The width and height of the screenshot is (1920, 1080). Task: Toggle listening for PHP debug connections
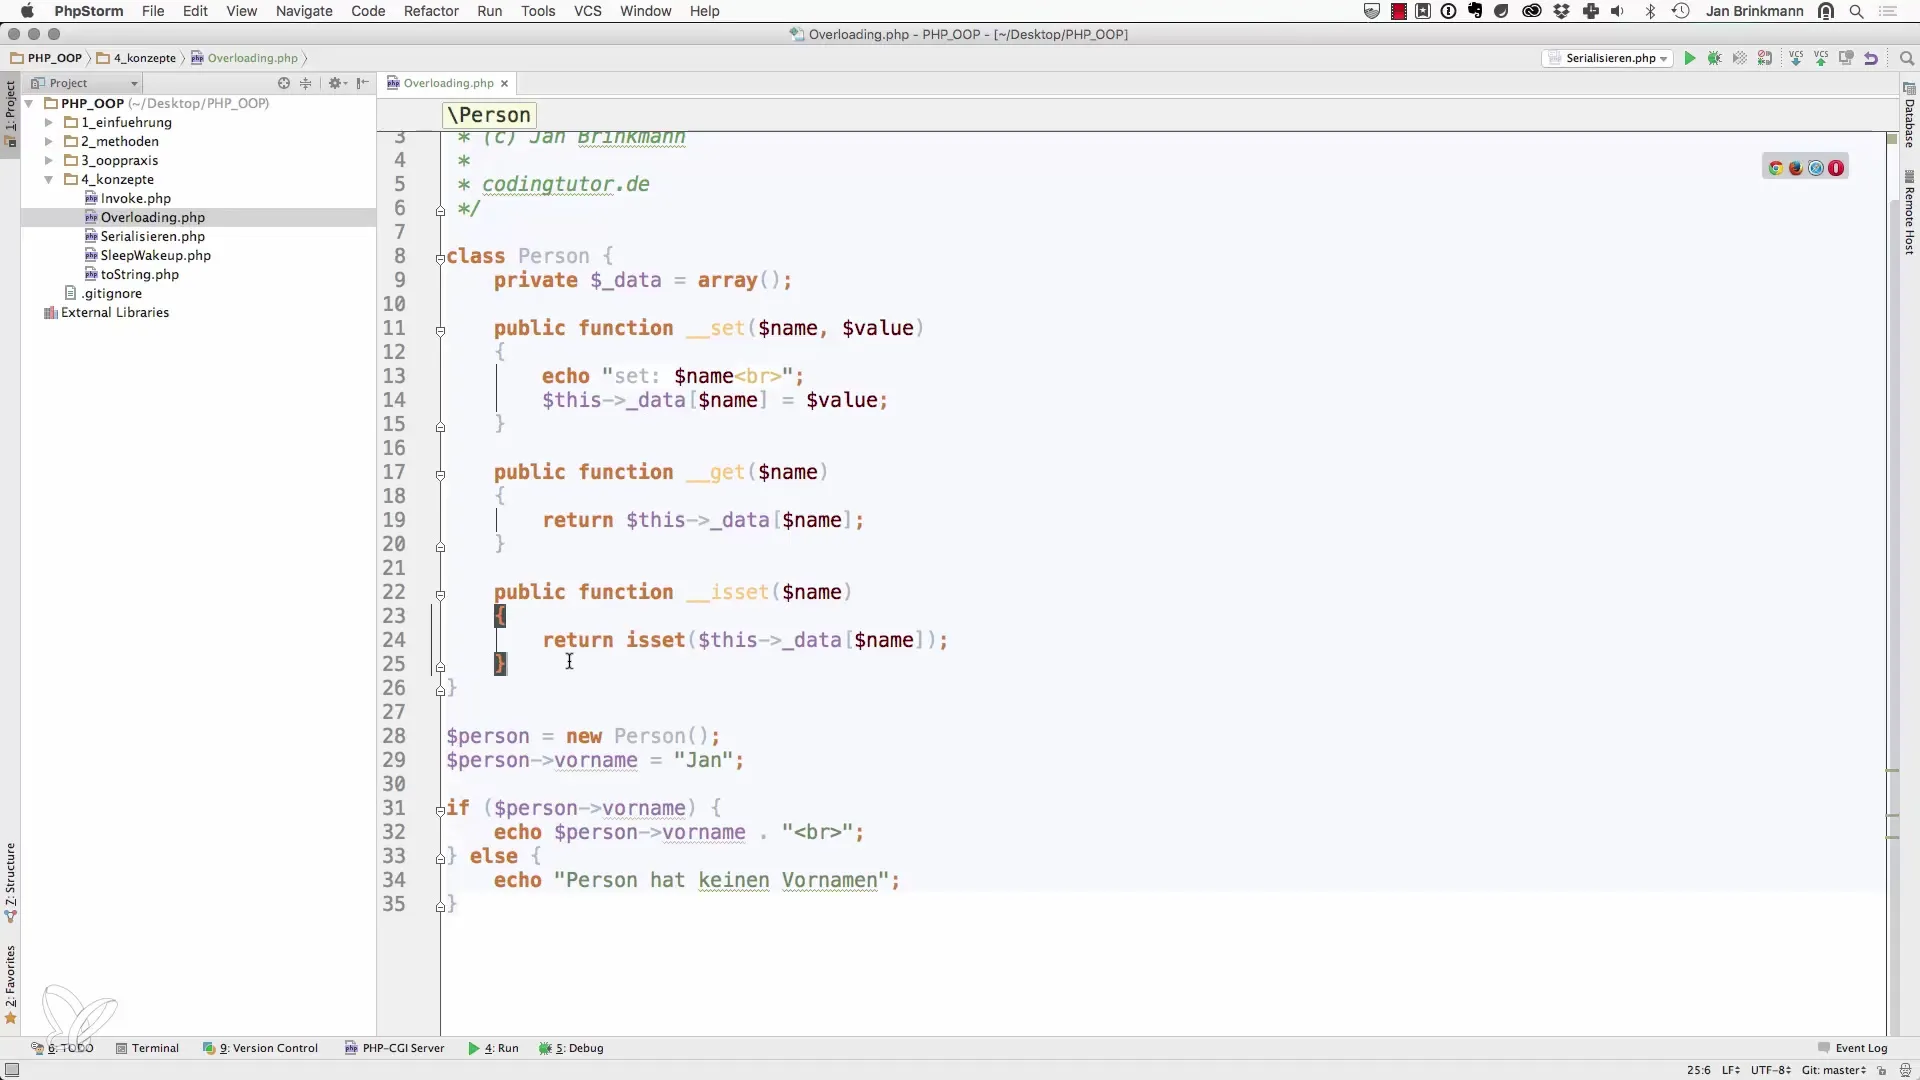(1765, 58)
